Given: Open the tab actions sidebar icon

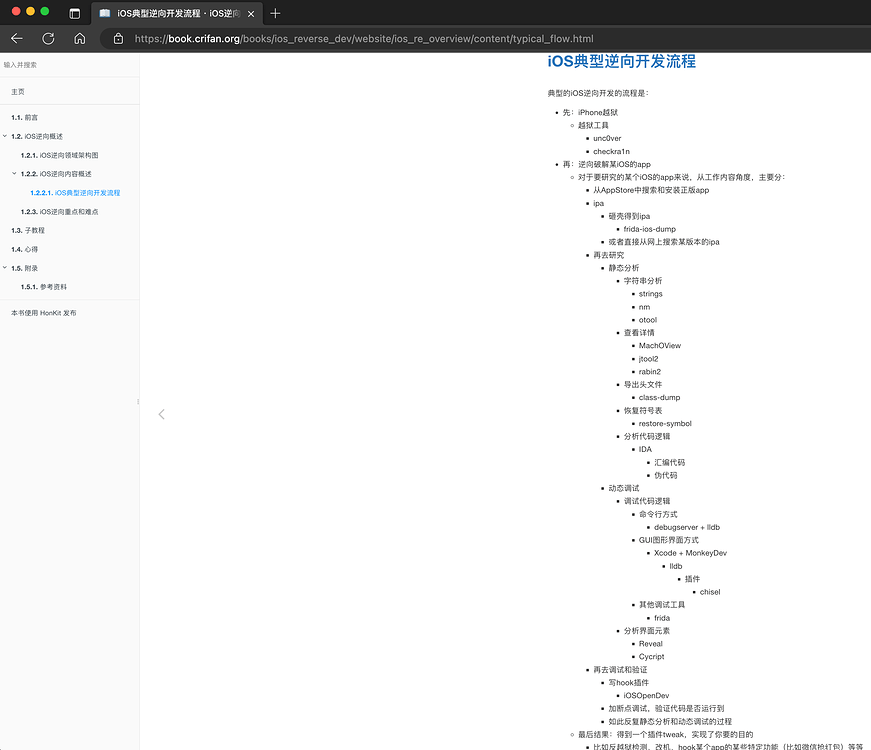Looking at the screenshot, I should point(75,13).
